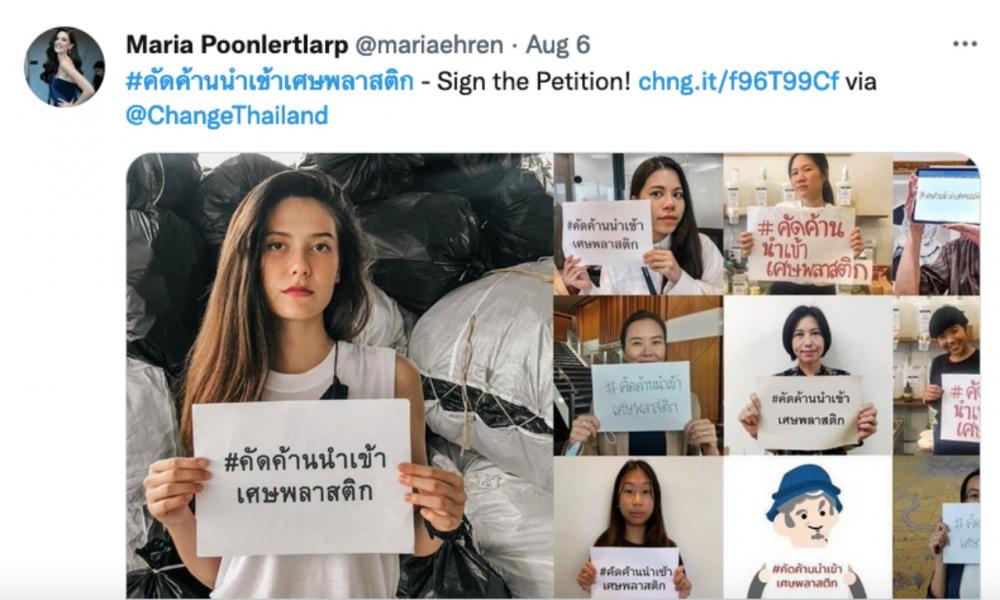Click the white hashtag sign in large photo
This screenshot has width=1000, height=600.
pyautogui.click(x=304, y=476)
